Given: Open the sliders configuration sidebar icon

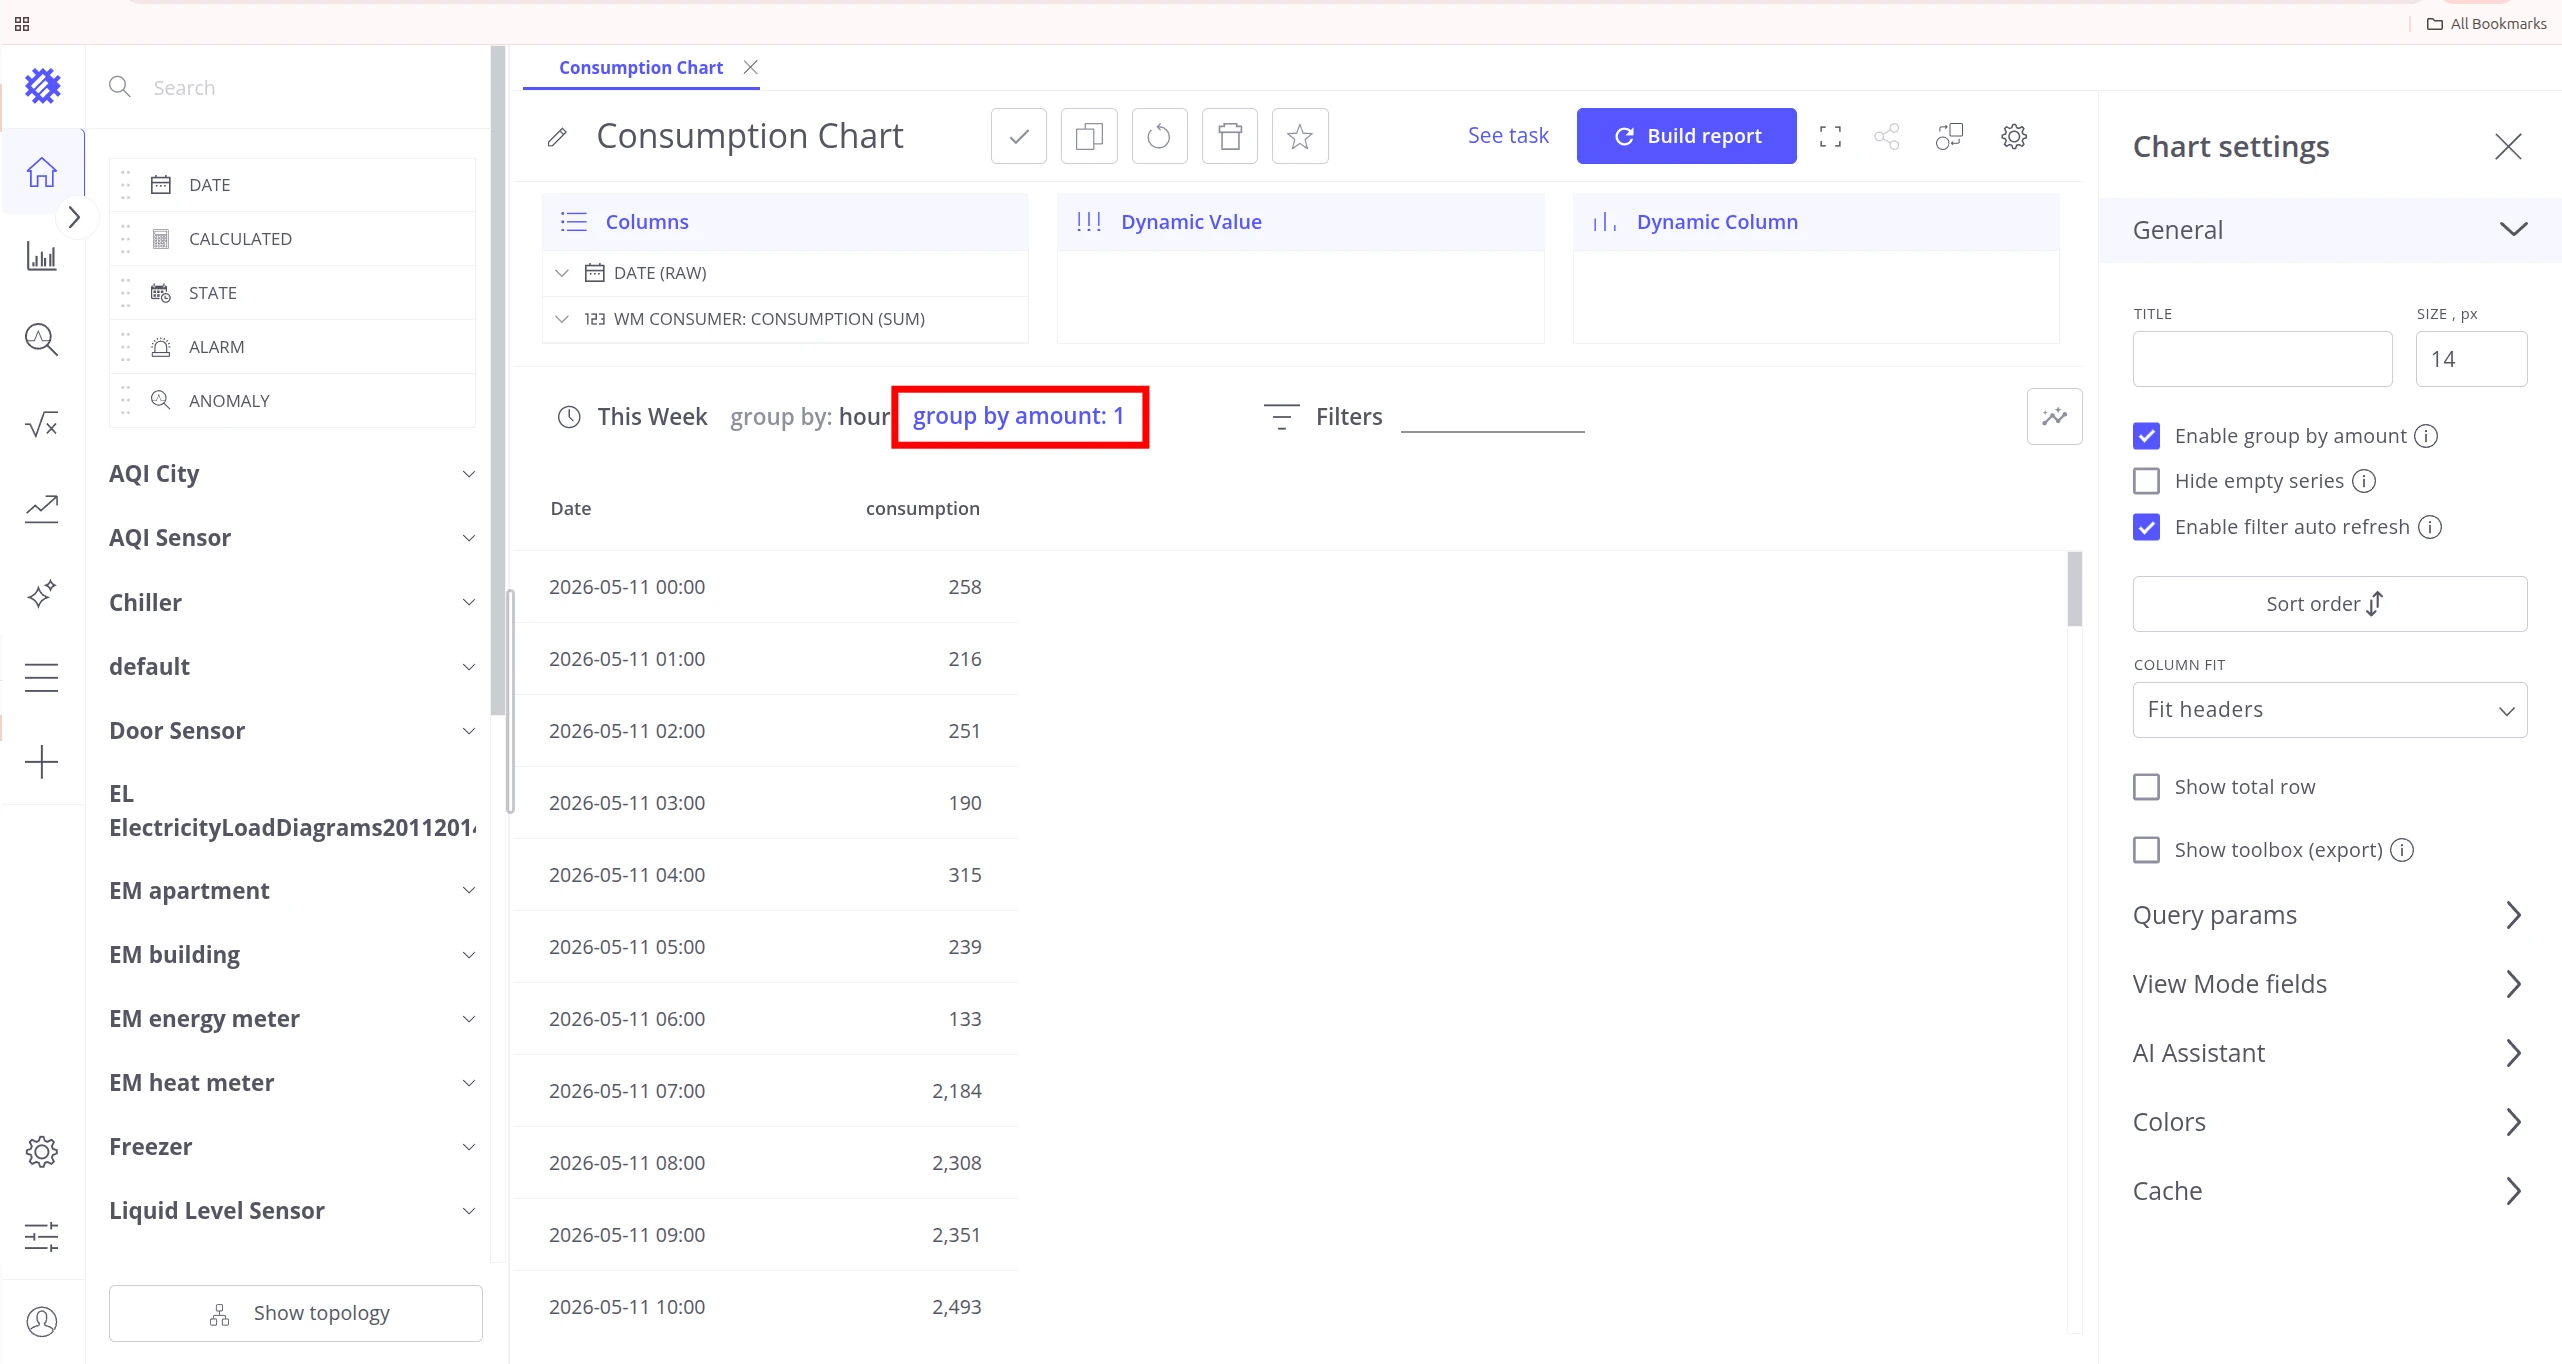Looking at the screenshot, I should (41, 1237).
